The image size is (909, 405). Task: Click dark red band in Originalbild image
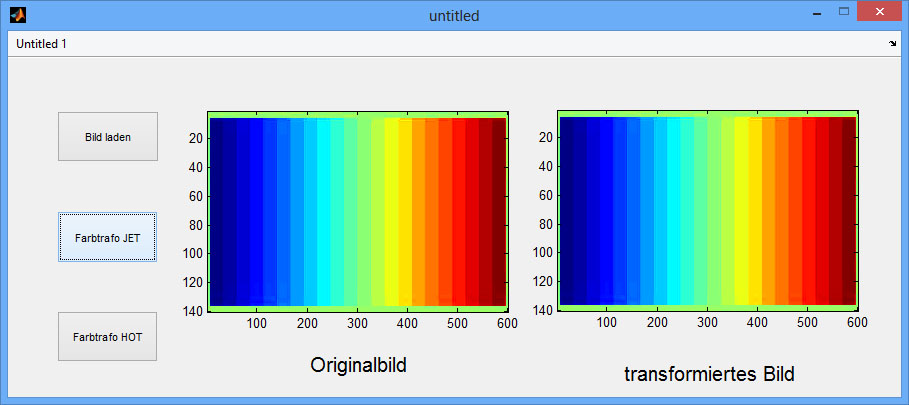click(497, 210)
